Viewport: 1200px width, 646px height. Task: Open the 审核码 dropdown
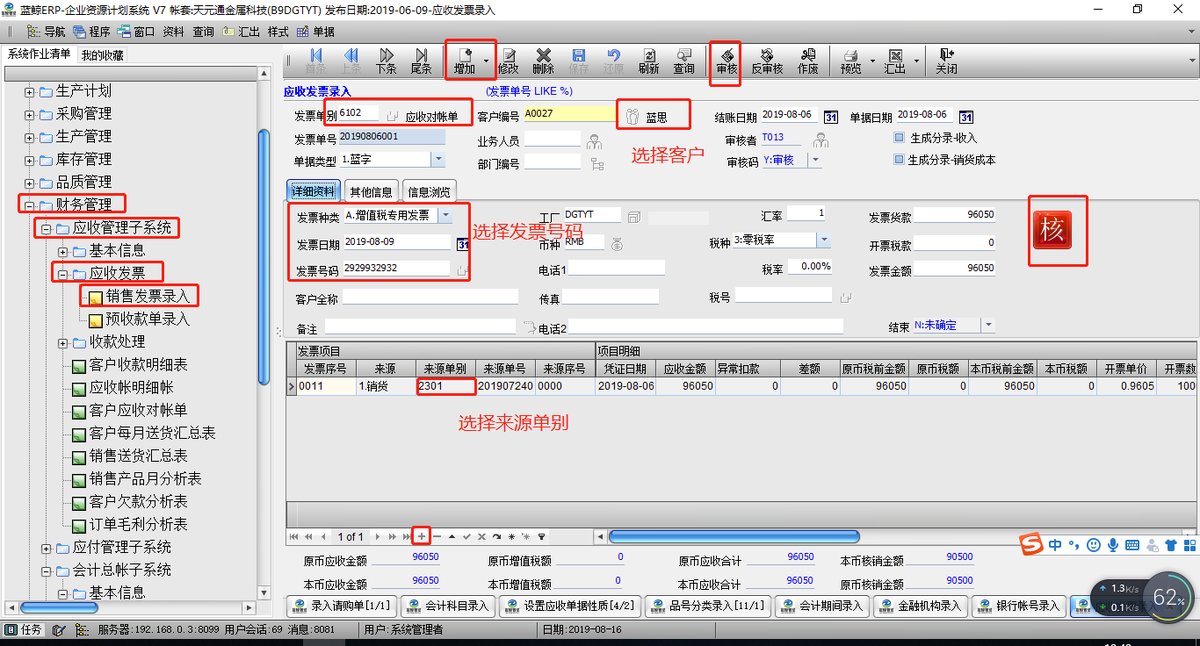click(817, 160)
